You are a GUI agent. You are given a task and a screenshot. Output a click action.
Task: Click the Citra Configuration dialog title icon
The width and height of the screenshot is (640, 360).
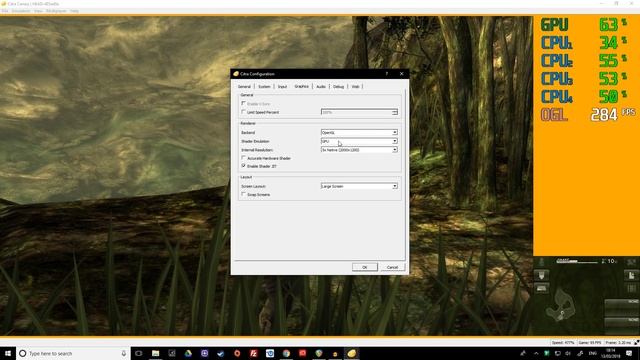(236, 74)
